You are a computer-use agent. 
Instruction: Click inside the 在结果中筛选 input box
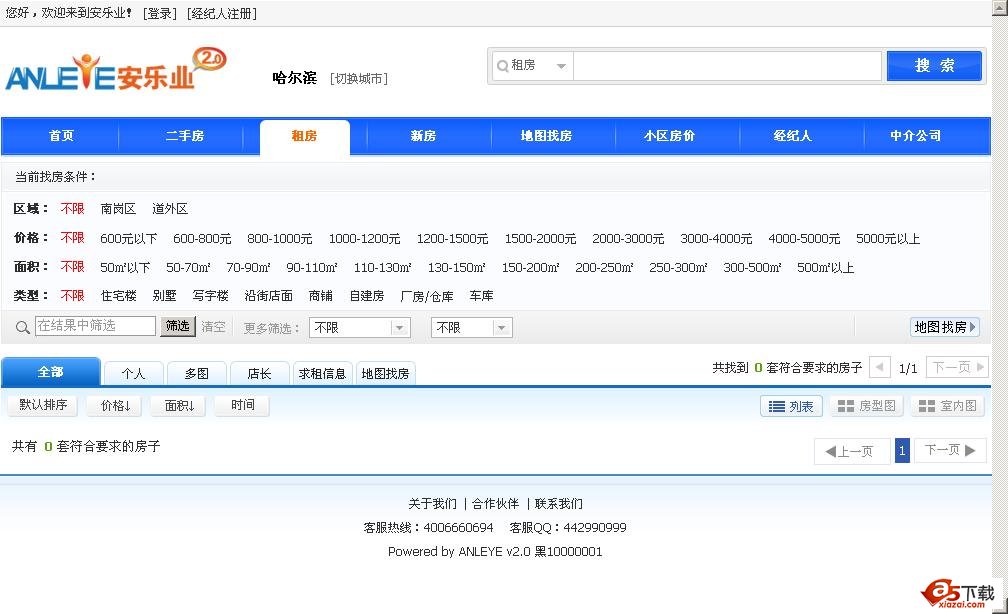coord(95,326)
